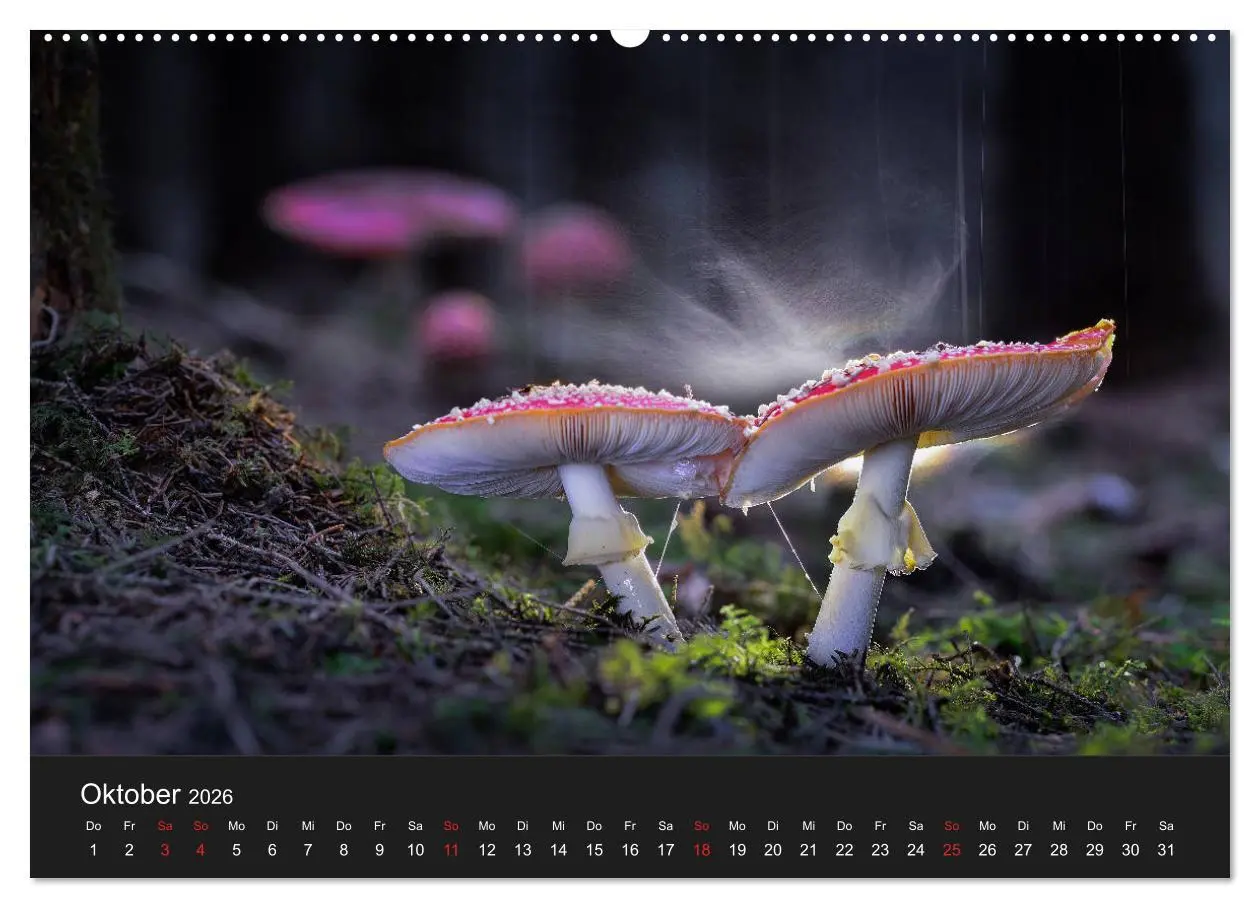1260x908 pixels.
Task: Pick the red Sunday date 11
Action: 451,850
